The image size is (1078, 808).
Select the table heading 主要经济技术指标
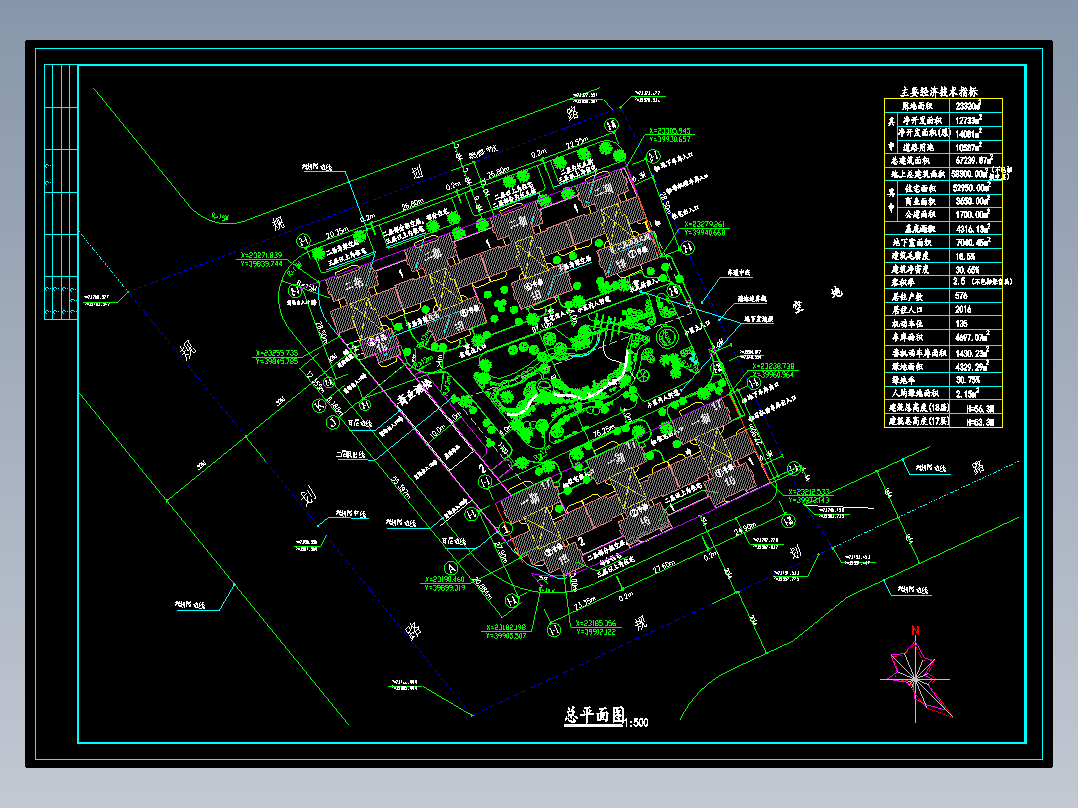click(940, 91)
